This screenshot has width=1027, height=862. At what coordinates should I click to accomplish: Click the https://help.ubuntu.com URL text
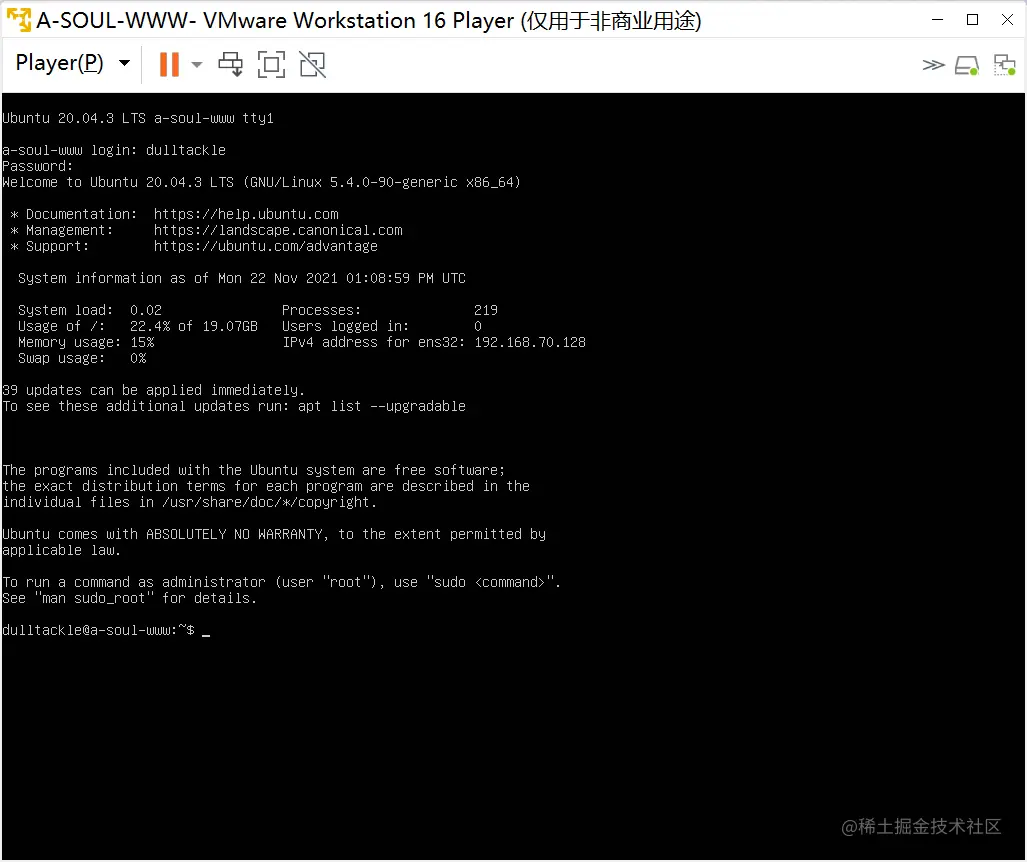pos(246,214)
